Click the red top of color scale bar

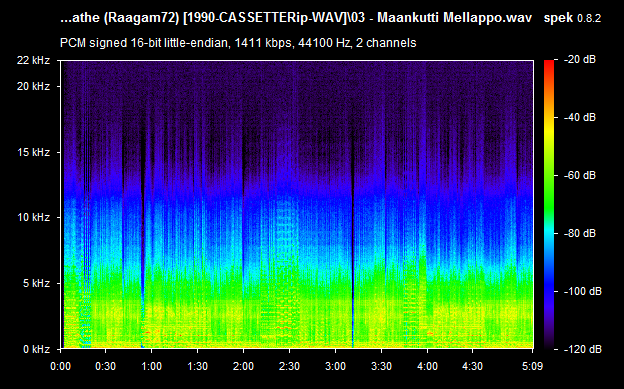[549, 64]
